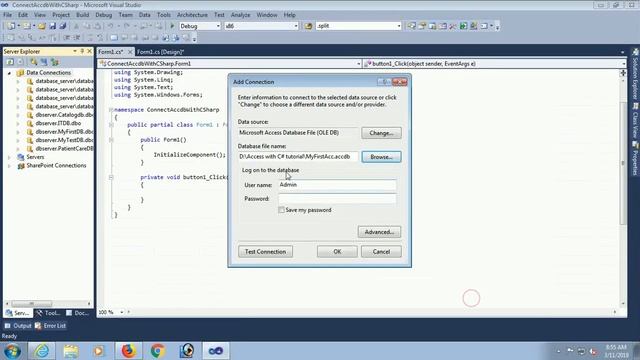Collapse the button1_Click method outlining block
The height and width of the screenshot is (360, 640).
tap(111, 177)
